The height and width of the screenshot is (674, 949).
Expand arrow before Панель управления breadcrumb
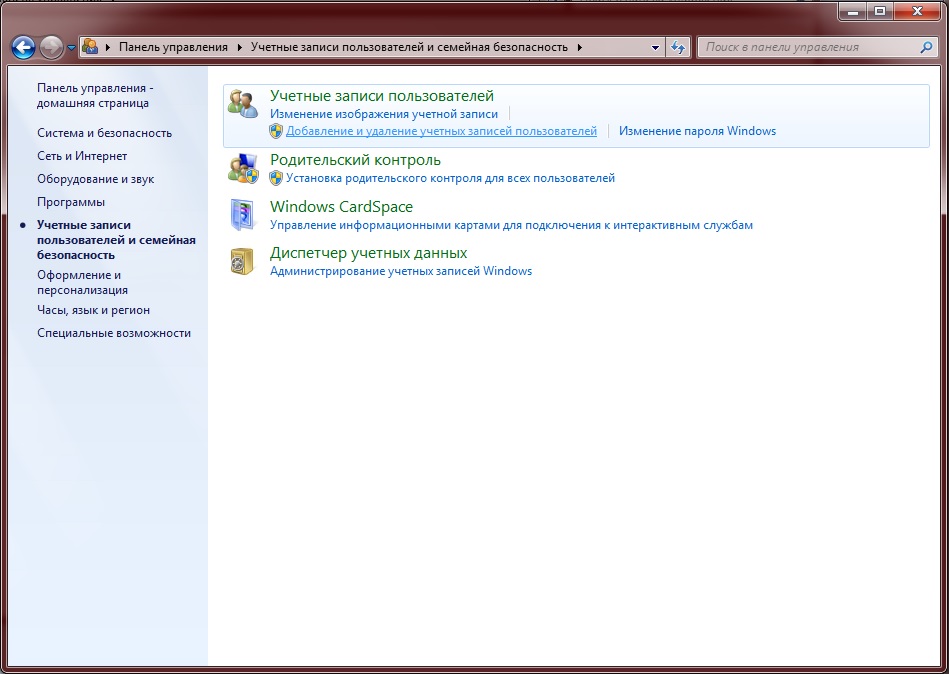coord(108,47)
